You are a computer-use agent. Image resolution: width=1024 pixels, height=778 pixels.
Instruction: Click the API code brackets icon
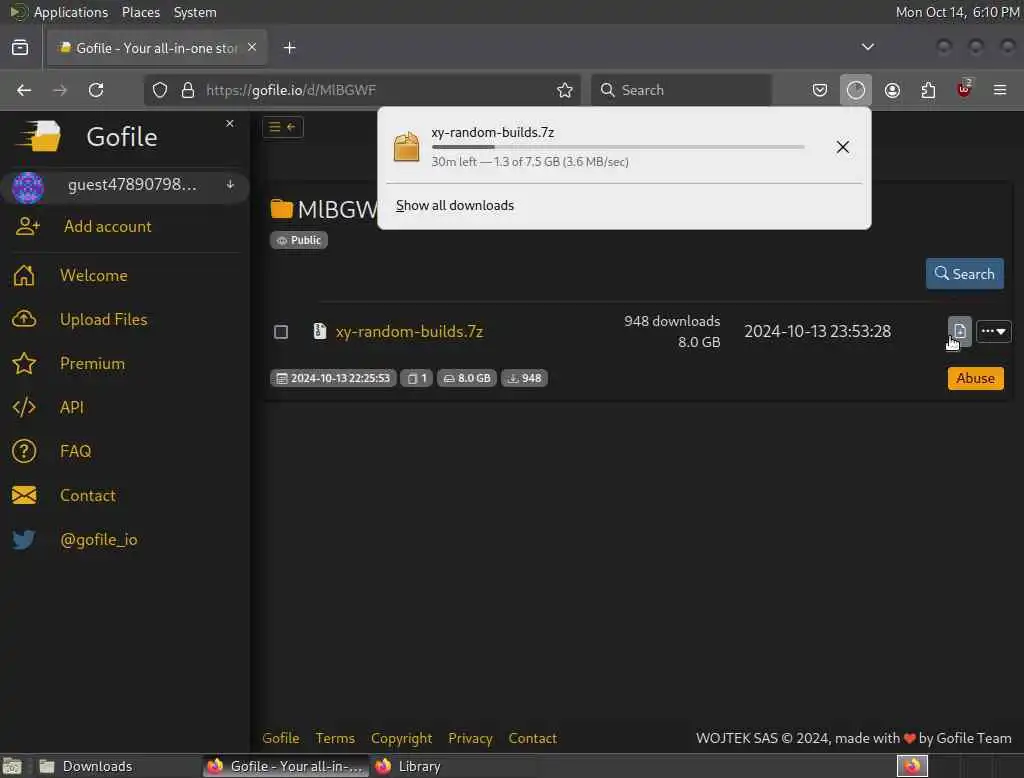tap(24, 408)
